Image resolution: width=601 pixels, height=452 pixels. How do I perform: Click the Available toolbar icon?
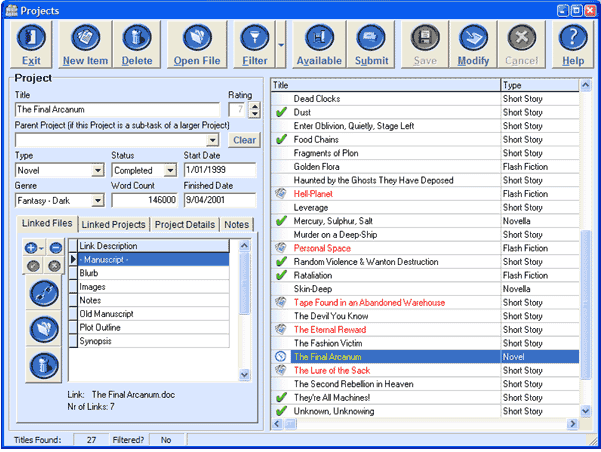(x=319, y=45)
